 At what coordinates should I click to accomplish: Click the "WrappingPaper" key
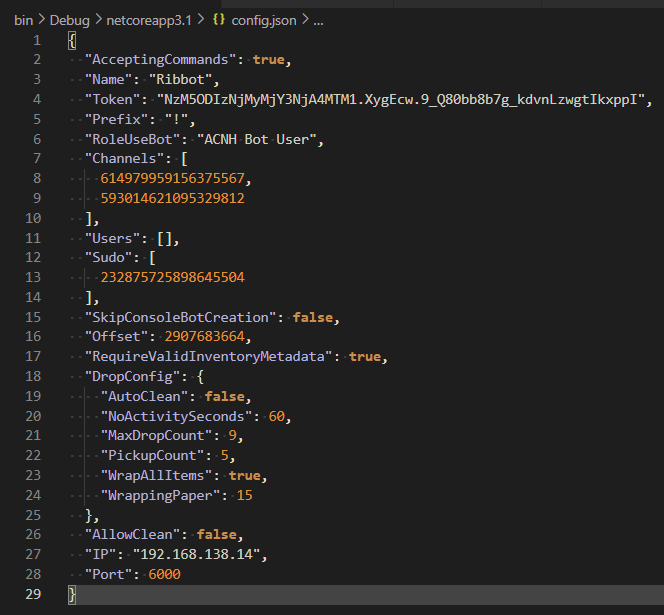pyautogui.click(x=160, y=496)
